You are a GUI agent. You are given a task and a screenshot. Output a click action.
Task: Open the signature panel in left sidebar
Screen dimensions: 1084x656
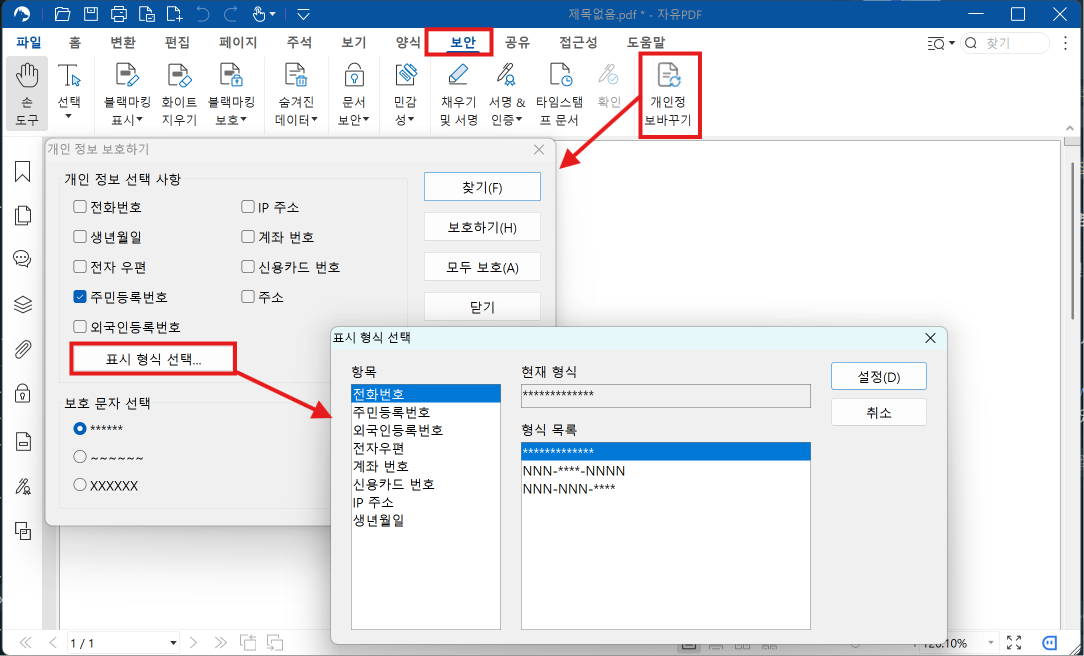point(23,486)
